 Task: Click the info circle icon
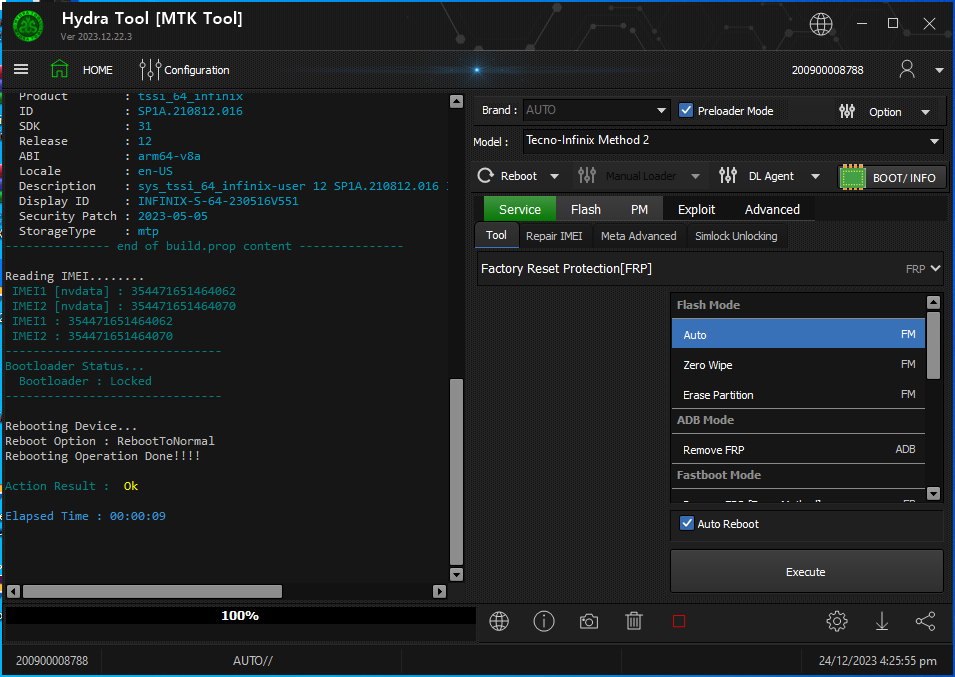(x=544, y=621)
